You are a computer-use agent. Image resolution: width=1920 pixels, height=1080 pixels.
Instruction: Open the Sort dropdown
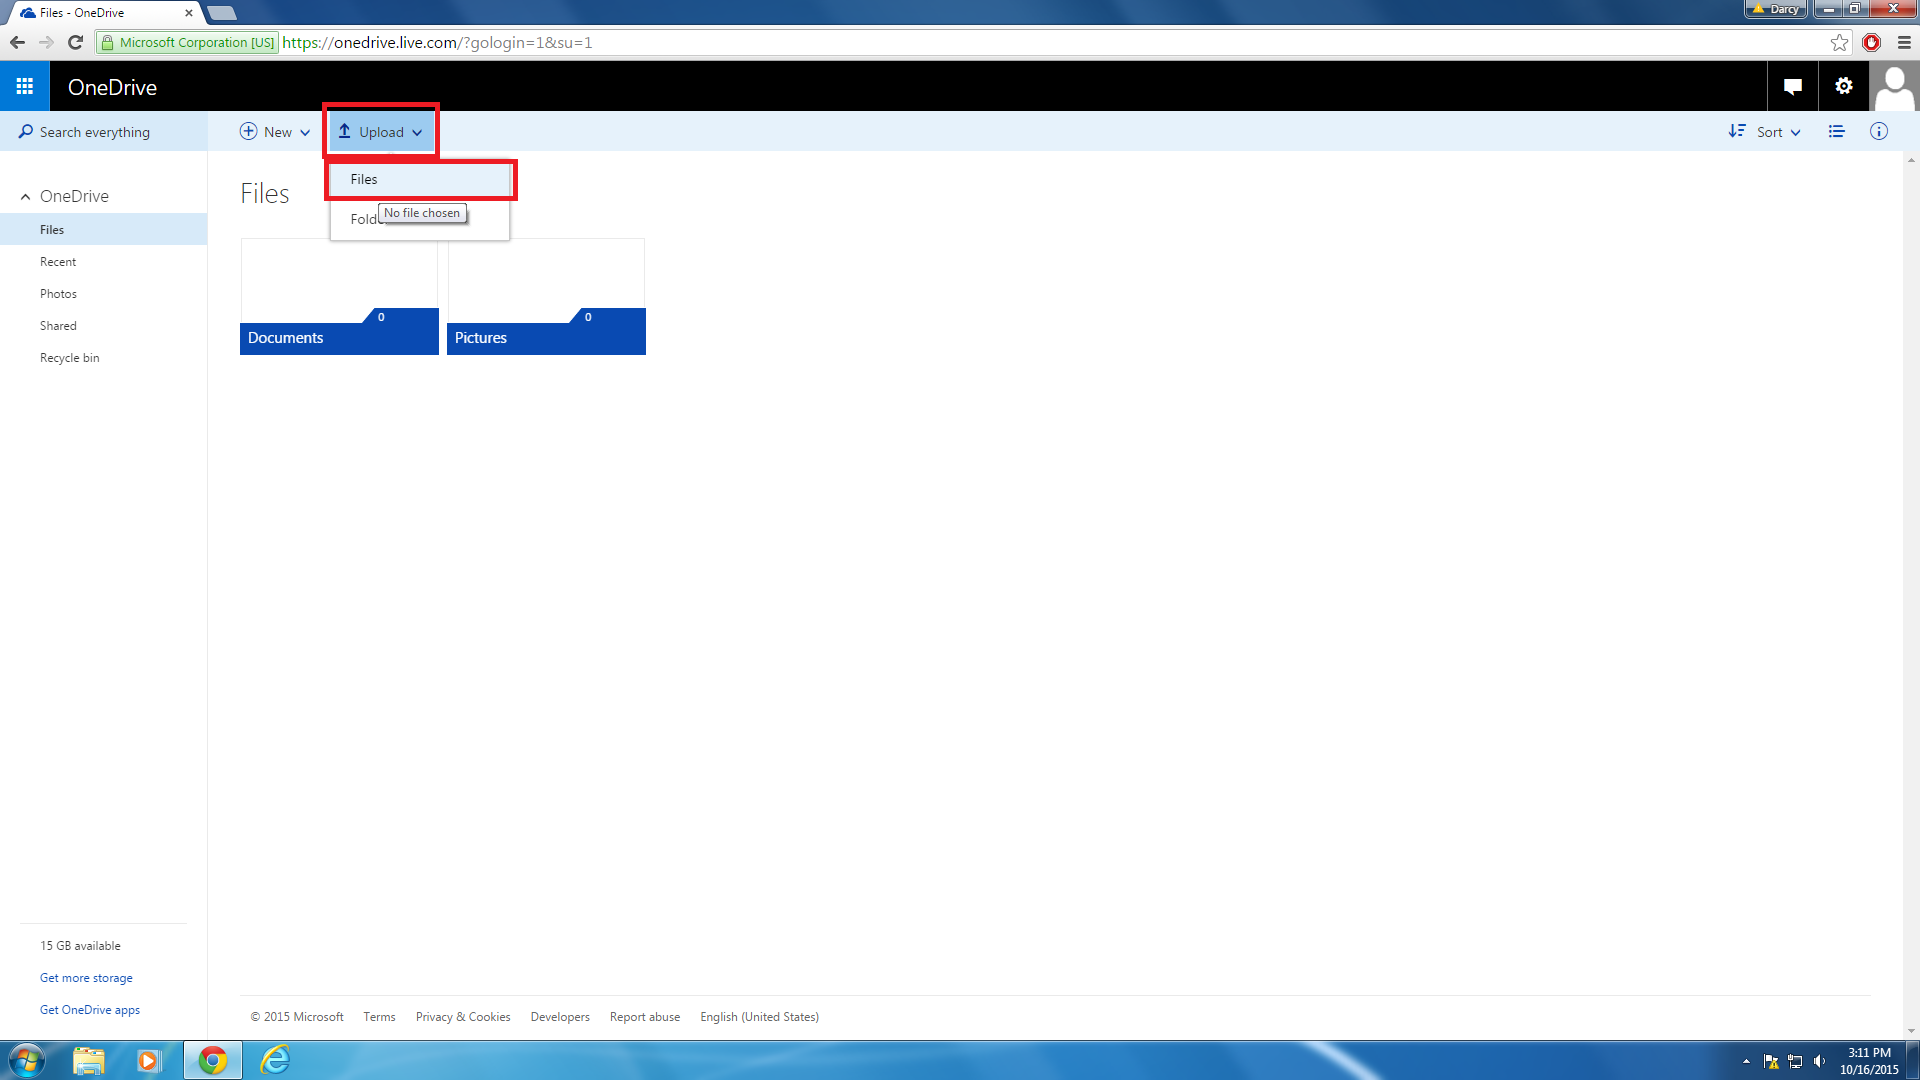point(1765,132)
